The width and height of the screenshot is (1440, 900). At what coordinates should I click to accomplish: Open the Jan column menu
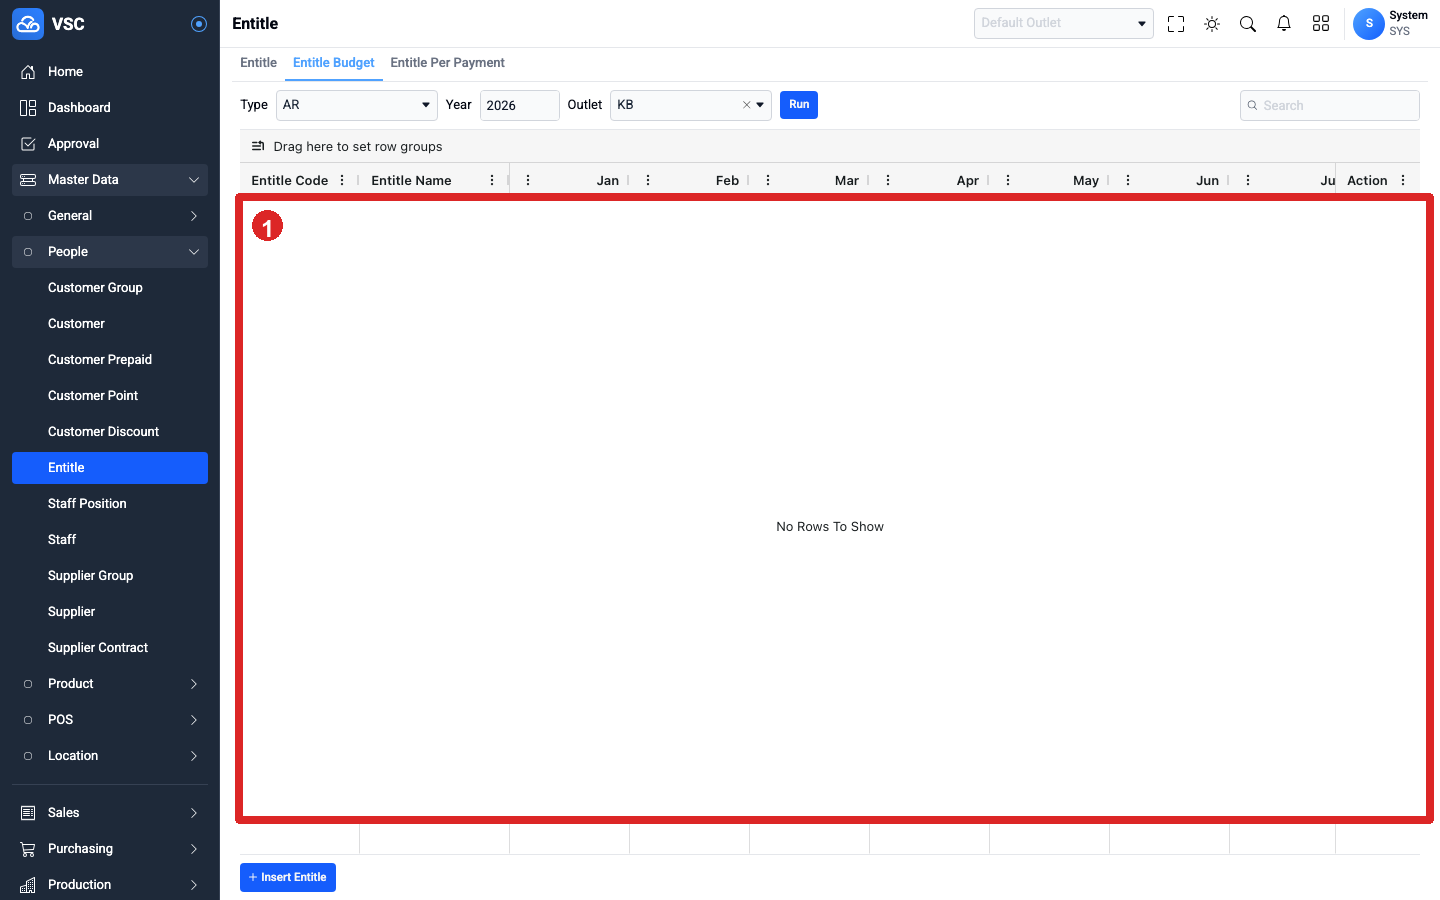[x=528, y=180]
